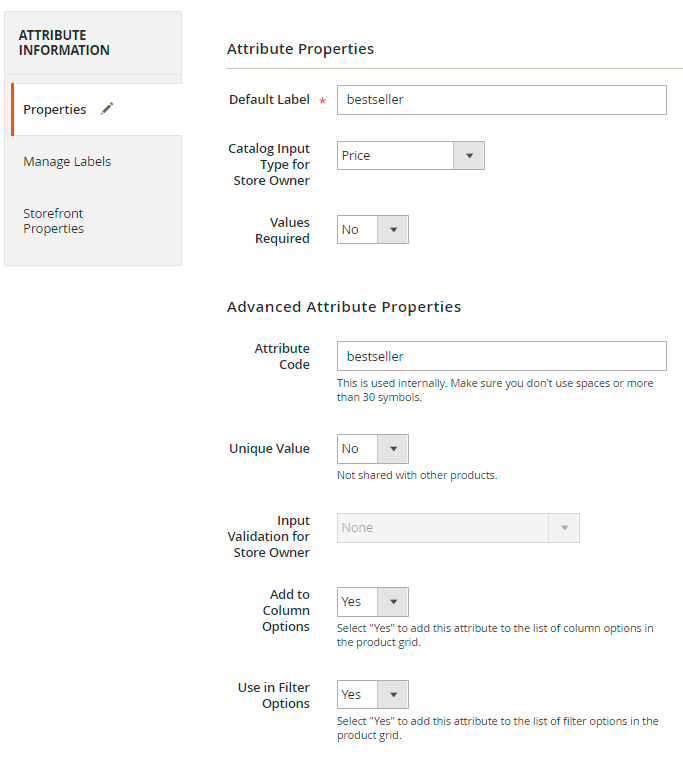Open the Unique Value dropdown

[372, 449]
